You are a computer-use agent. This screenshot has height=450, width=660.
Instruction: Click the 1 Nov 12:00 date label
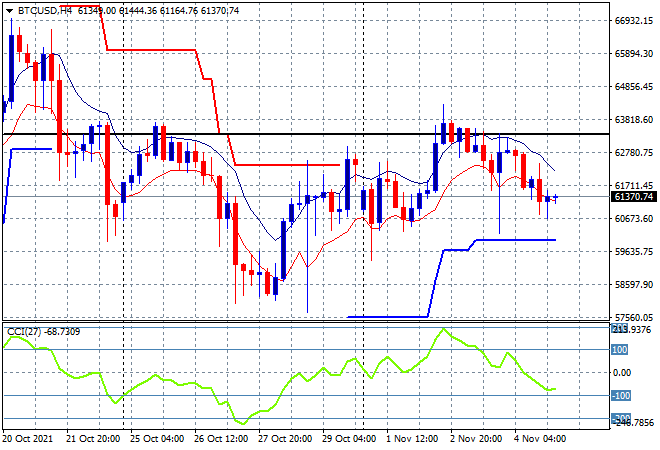(x=413, y=439)
